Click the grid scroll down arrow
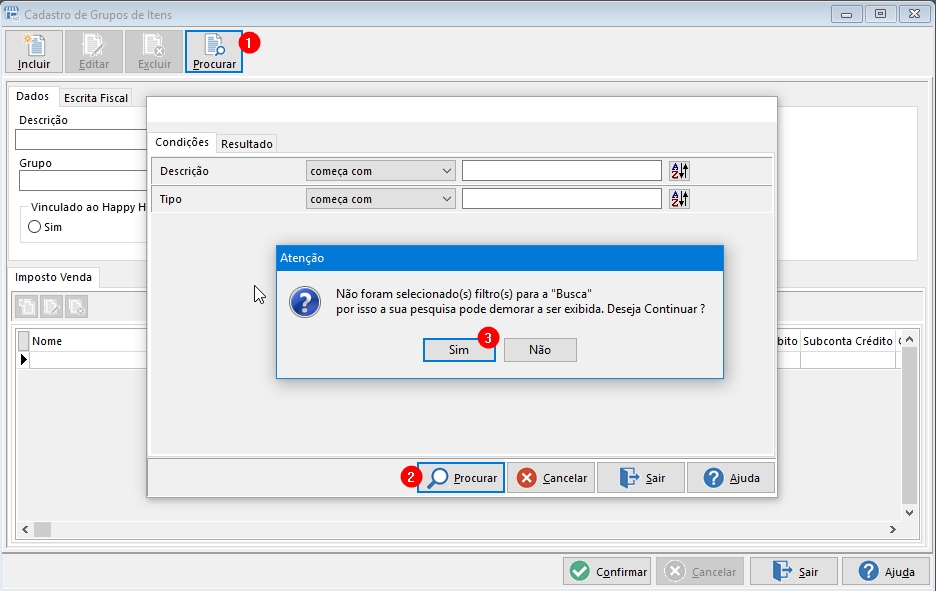Image resolution: width=936 pixels, height=591 pixels. coord(909,513)
